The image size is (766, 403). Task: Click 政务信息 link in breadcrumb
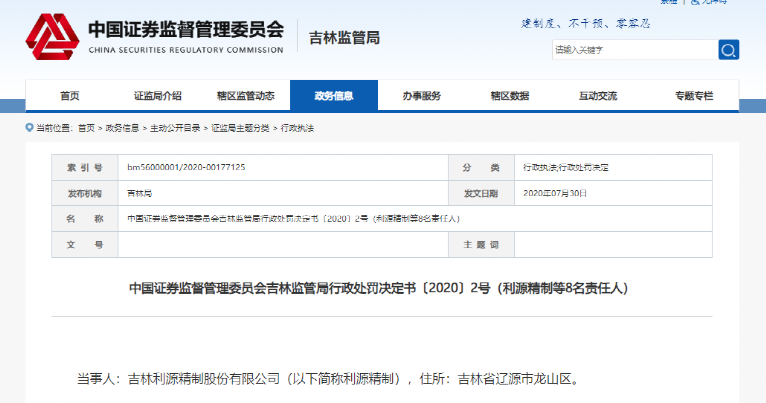pyautogui.click(x=121, y=128)
